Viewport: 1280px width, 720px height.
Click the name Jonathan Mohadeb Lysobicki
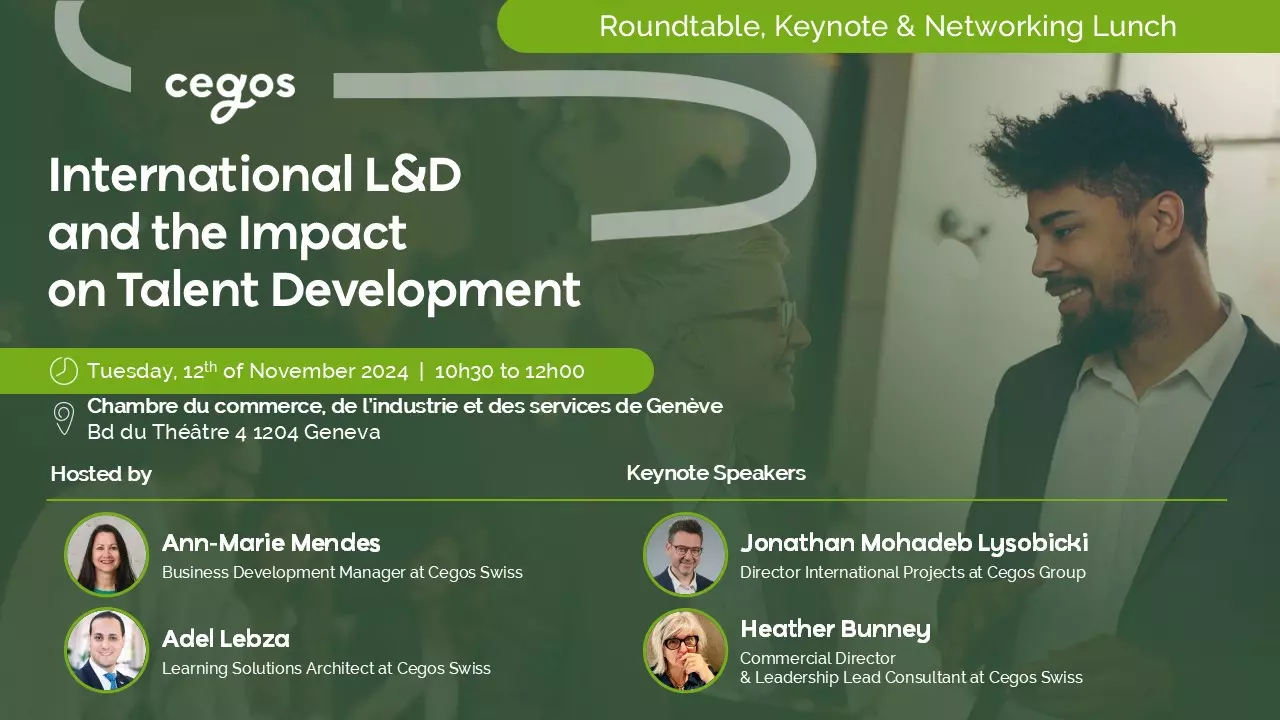click(913, 543)
